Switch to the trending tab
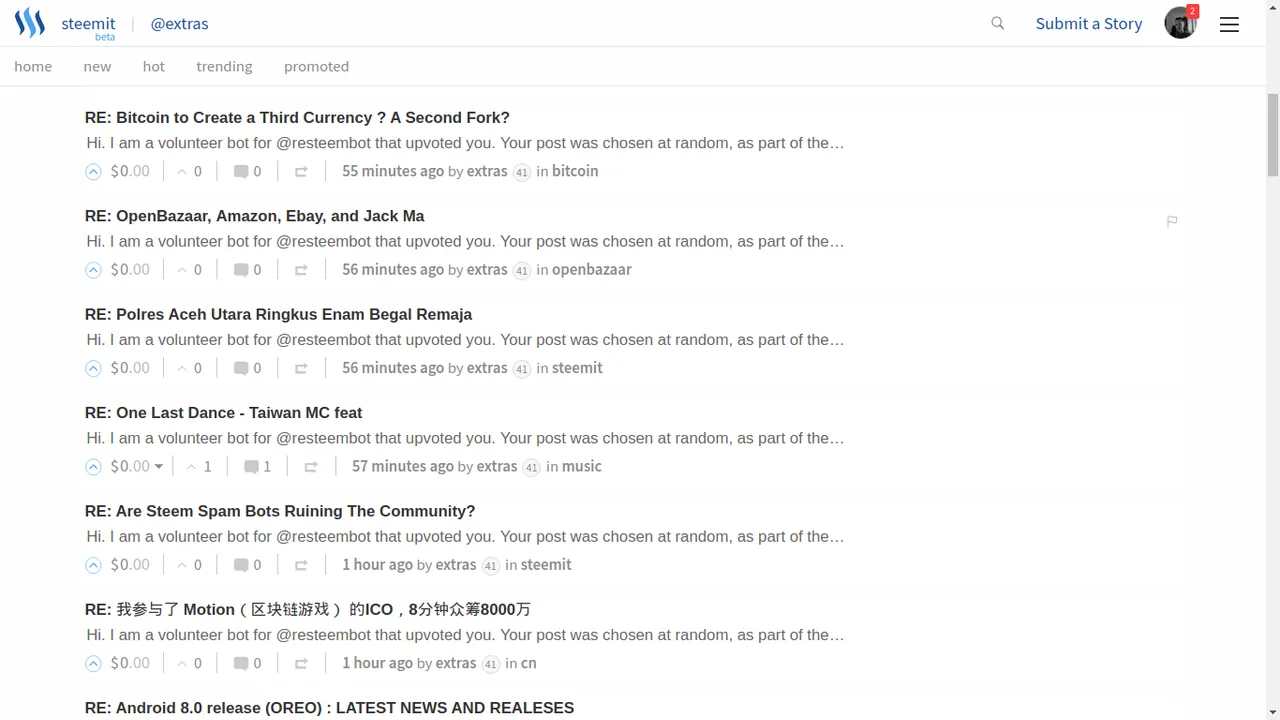The image size is (1280, 720). point(224,66)
